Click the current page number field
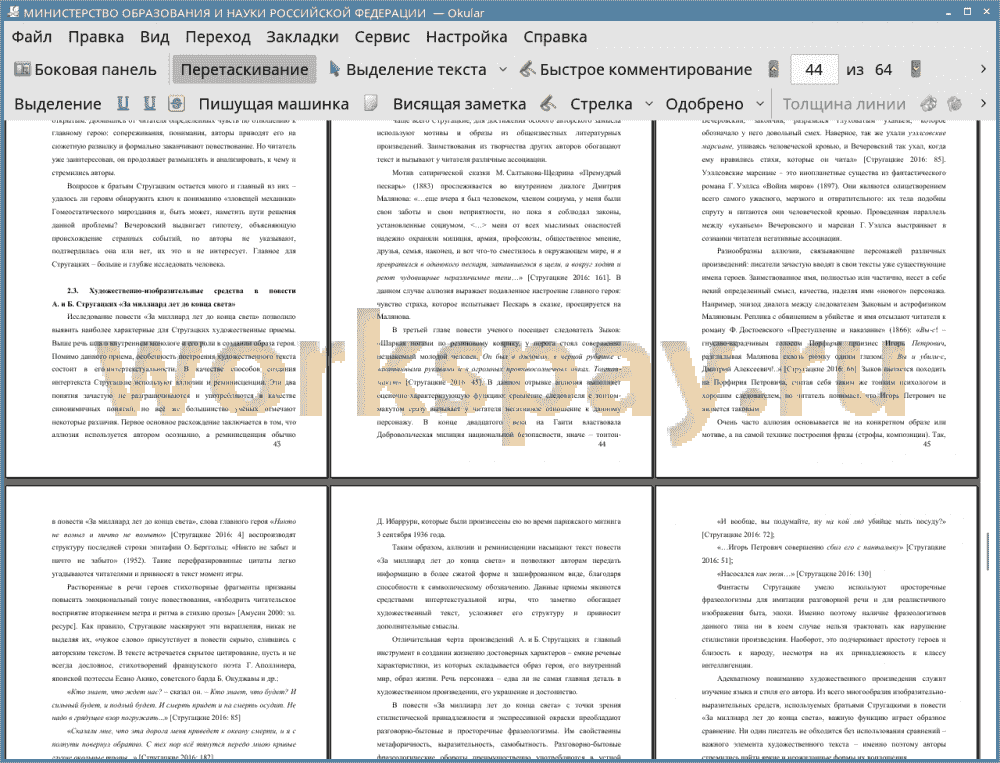The image size is (1000, 763). pos(814,70)
